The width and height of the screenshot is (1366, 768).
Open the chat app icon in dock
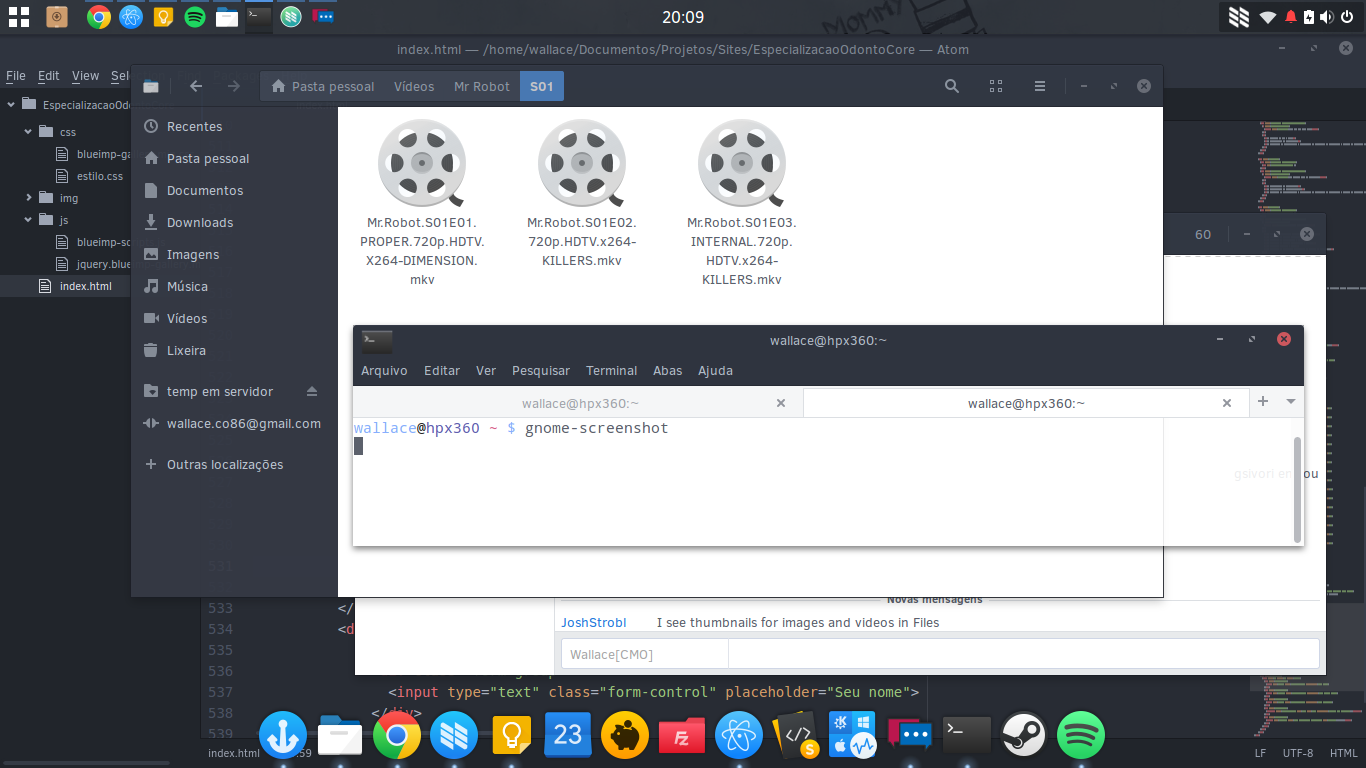pos(910,736)
